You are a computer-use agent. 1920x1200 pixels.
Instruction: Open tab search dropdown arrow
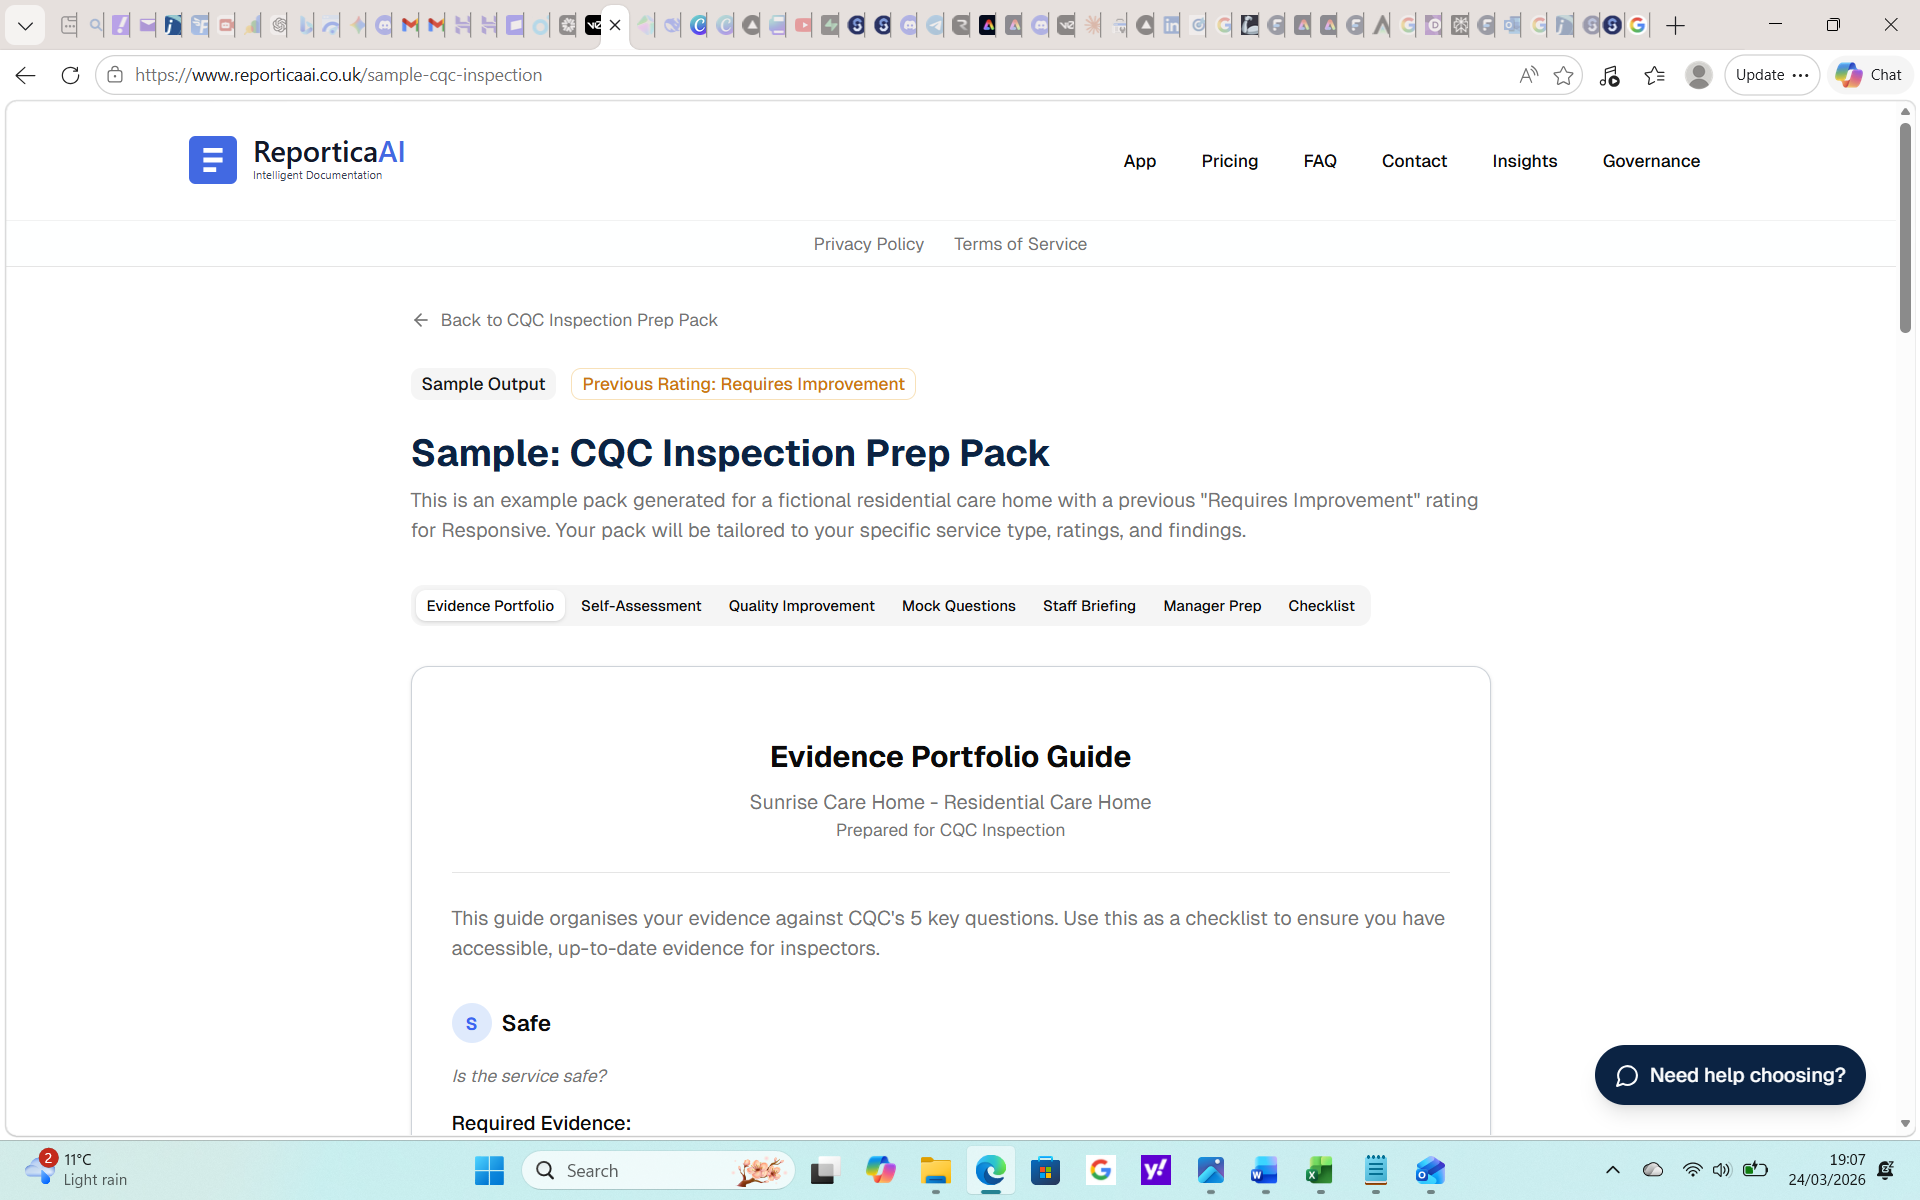coord(25,26)
